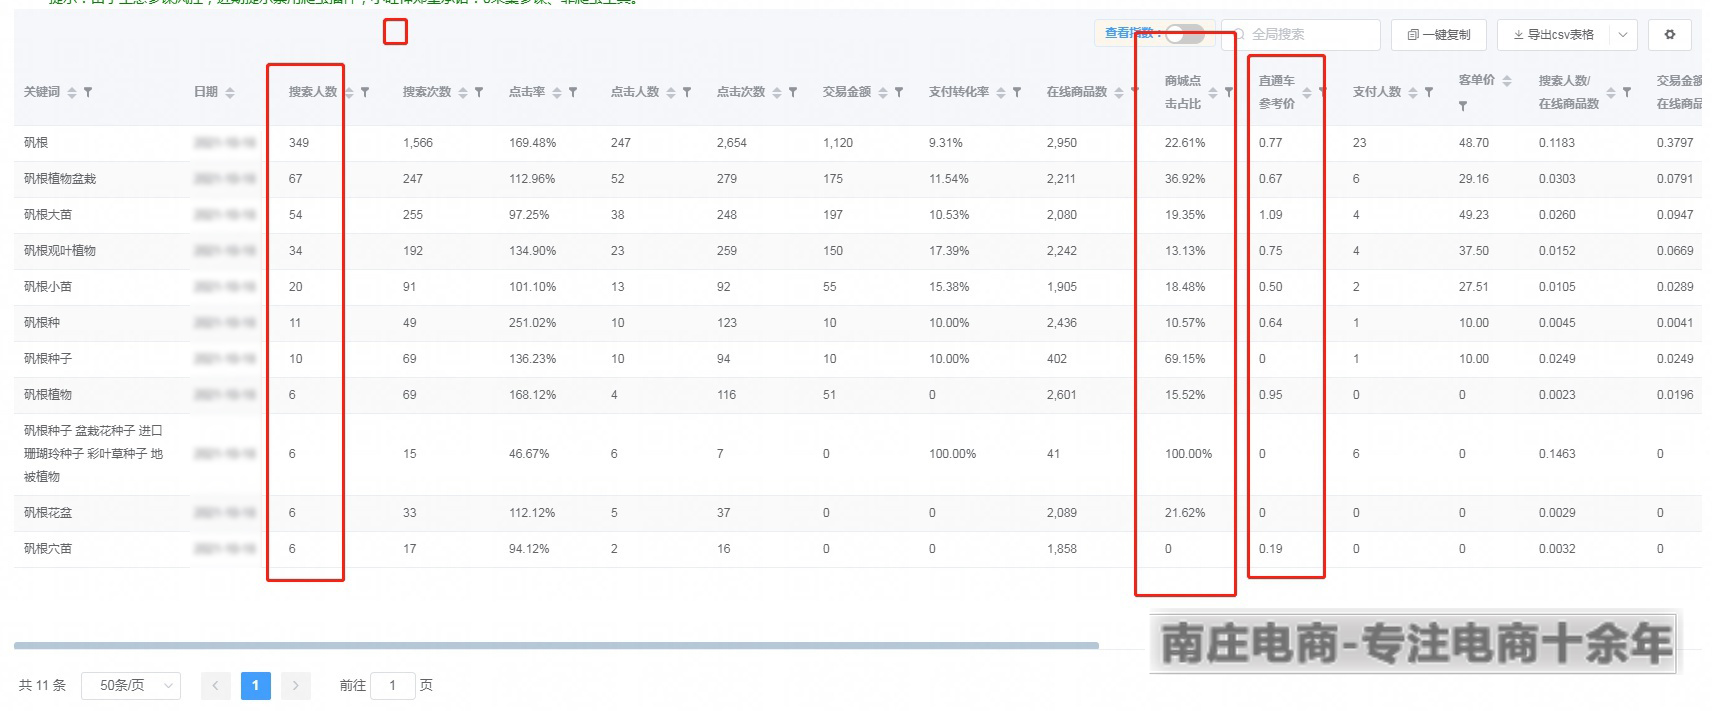Sort by 支付转化率 column
This screenshot has height=711, width=1712.
click(1001, 92)
